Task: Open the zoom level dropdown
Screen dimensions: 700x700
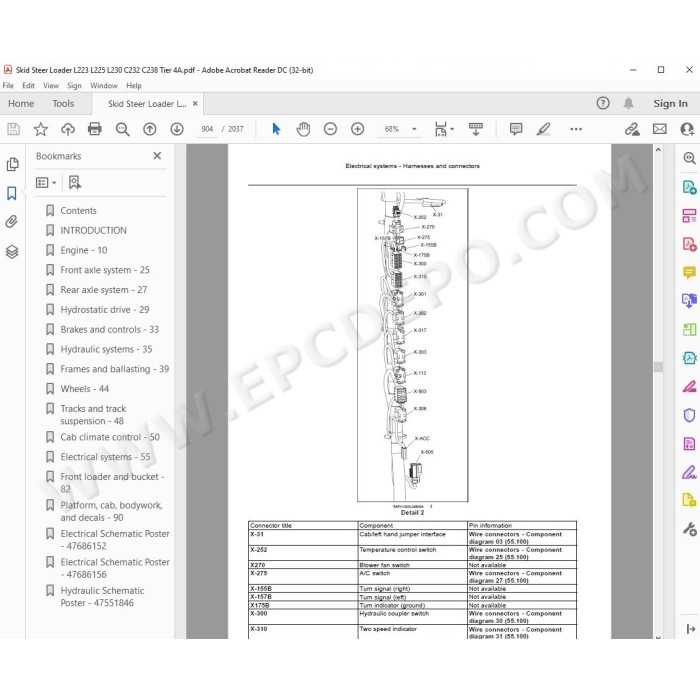Action: click(414, 129)
